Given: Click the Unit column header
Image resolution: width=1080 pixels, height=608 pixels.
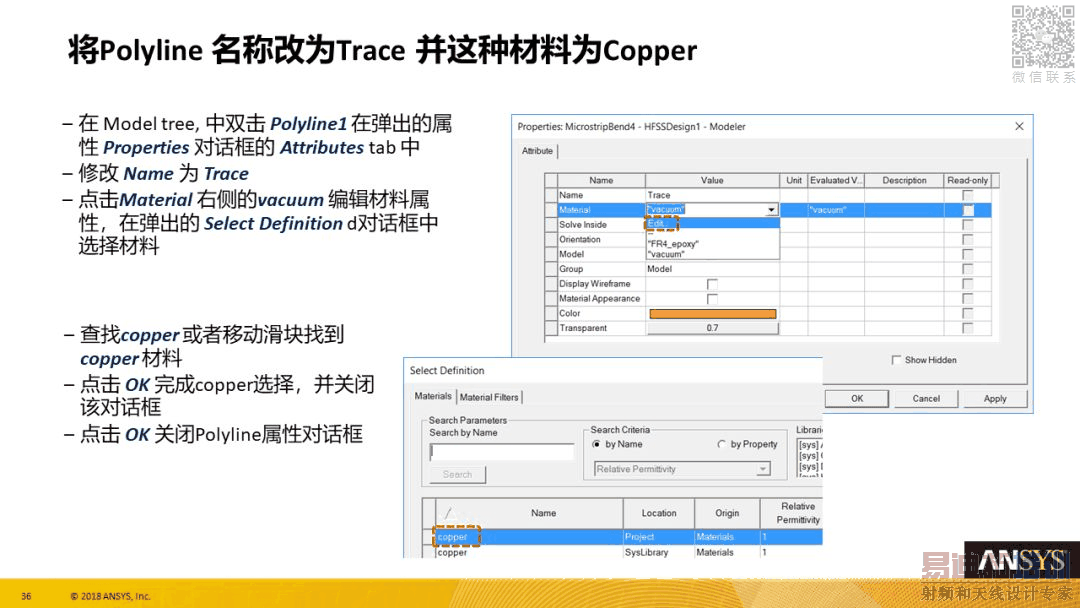Looking at the screenshot, I should point(793,180).
